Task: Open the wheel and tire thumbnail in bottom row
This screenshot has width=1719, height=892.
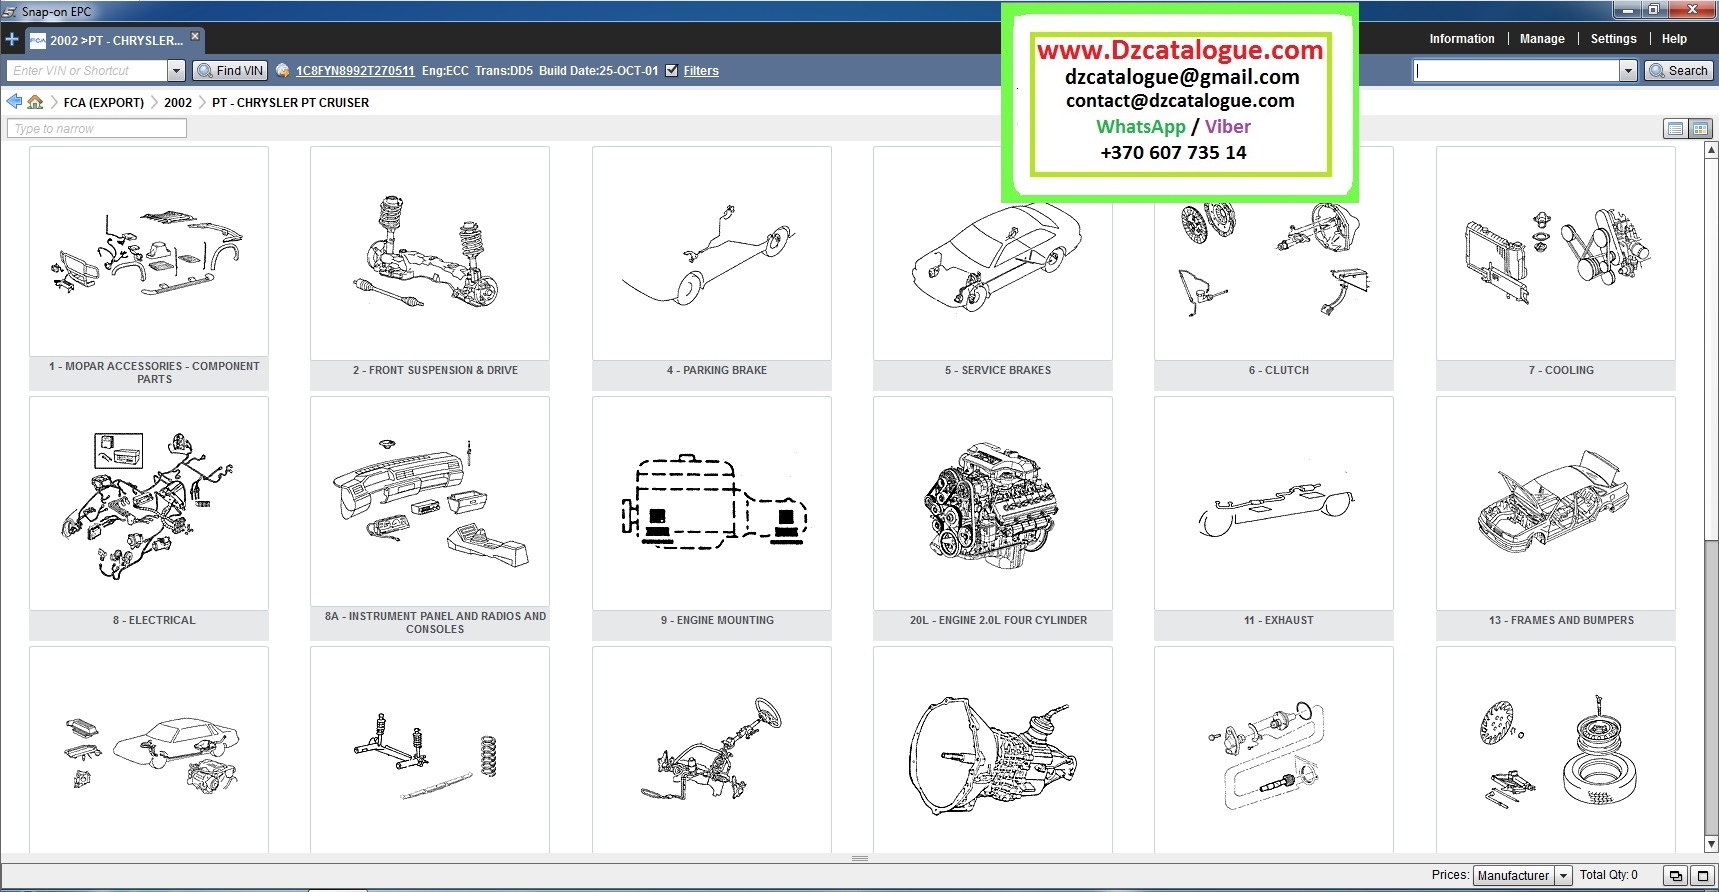Action: (x=1556, y=750)
